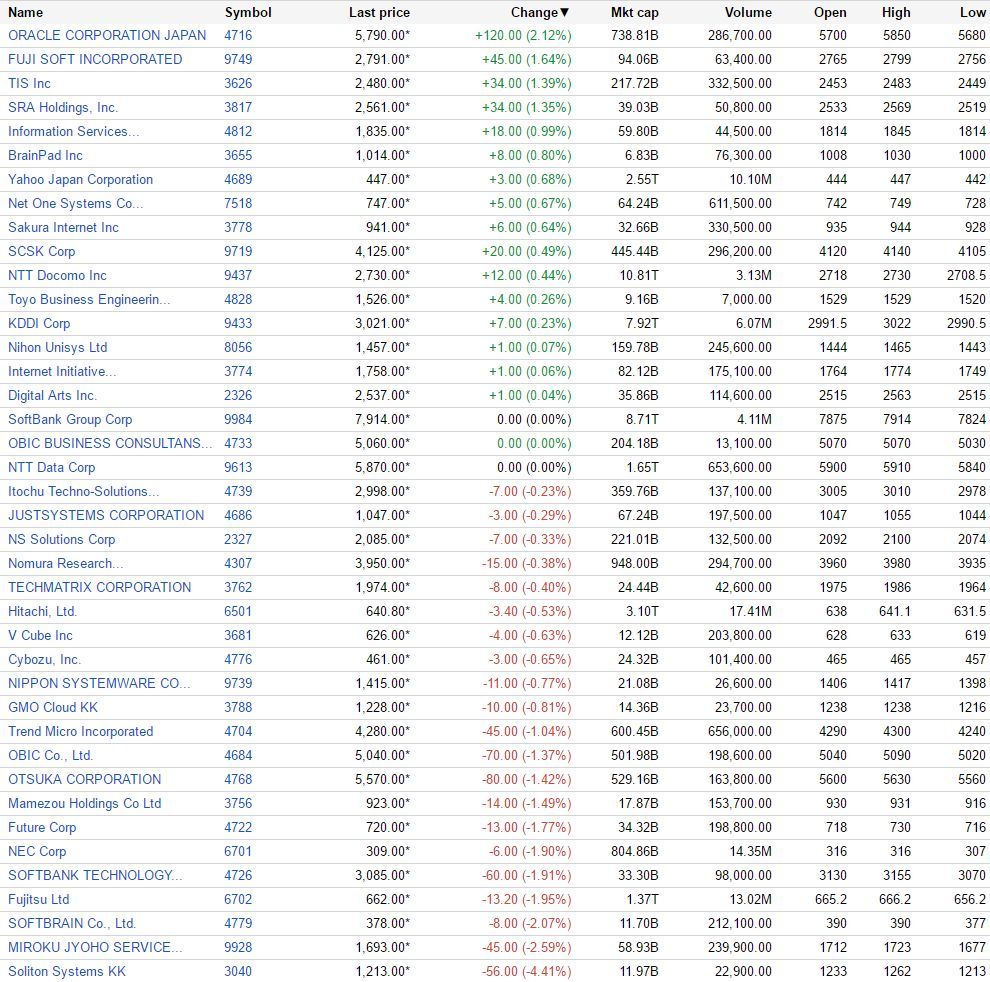Screen dimensions: 990x982
Task: Open Nomura Research... link
Action: click(x=66, y=563)
